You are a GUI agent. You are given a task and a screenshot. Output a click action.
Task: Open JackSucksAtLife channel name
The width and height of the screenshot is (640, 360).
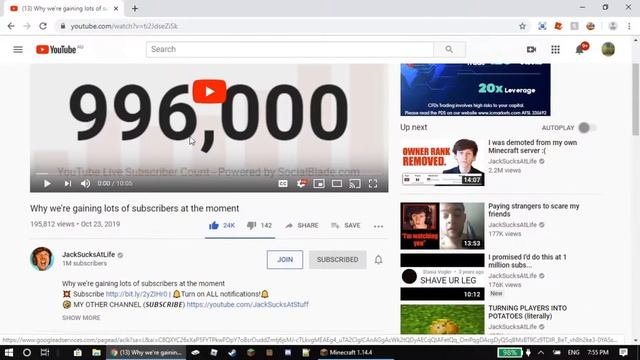[89, 254]
